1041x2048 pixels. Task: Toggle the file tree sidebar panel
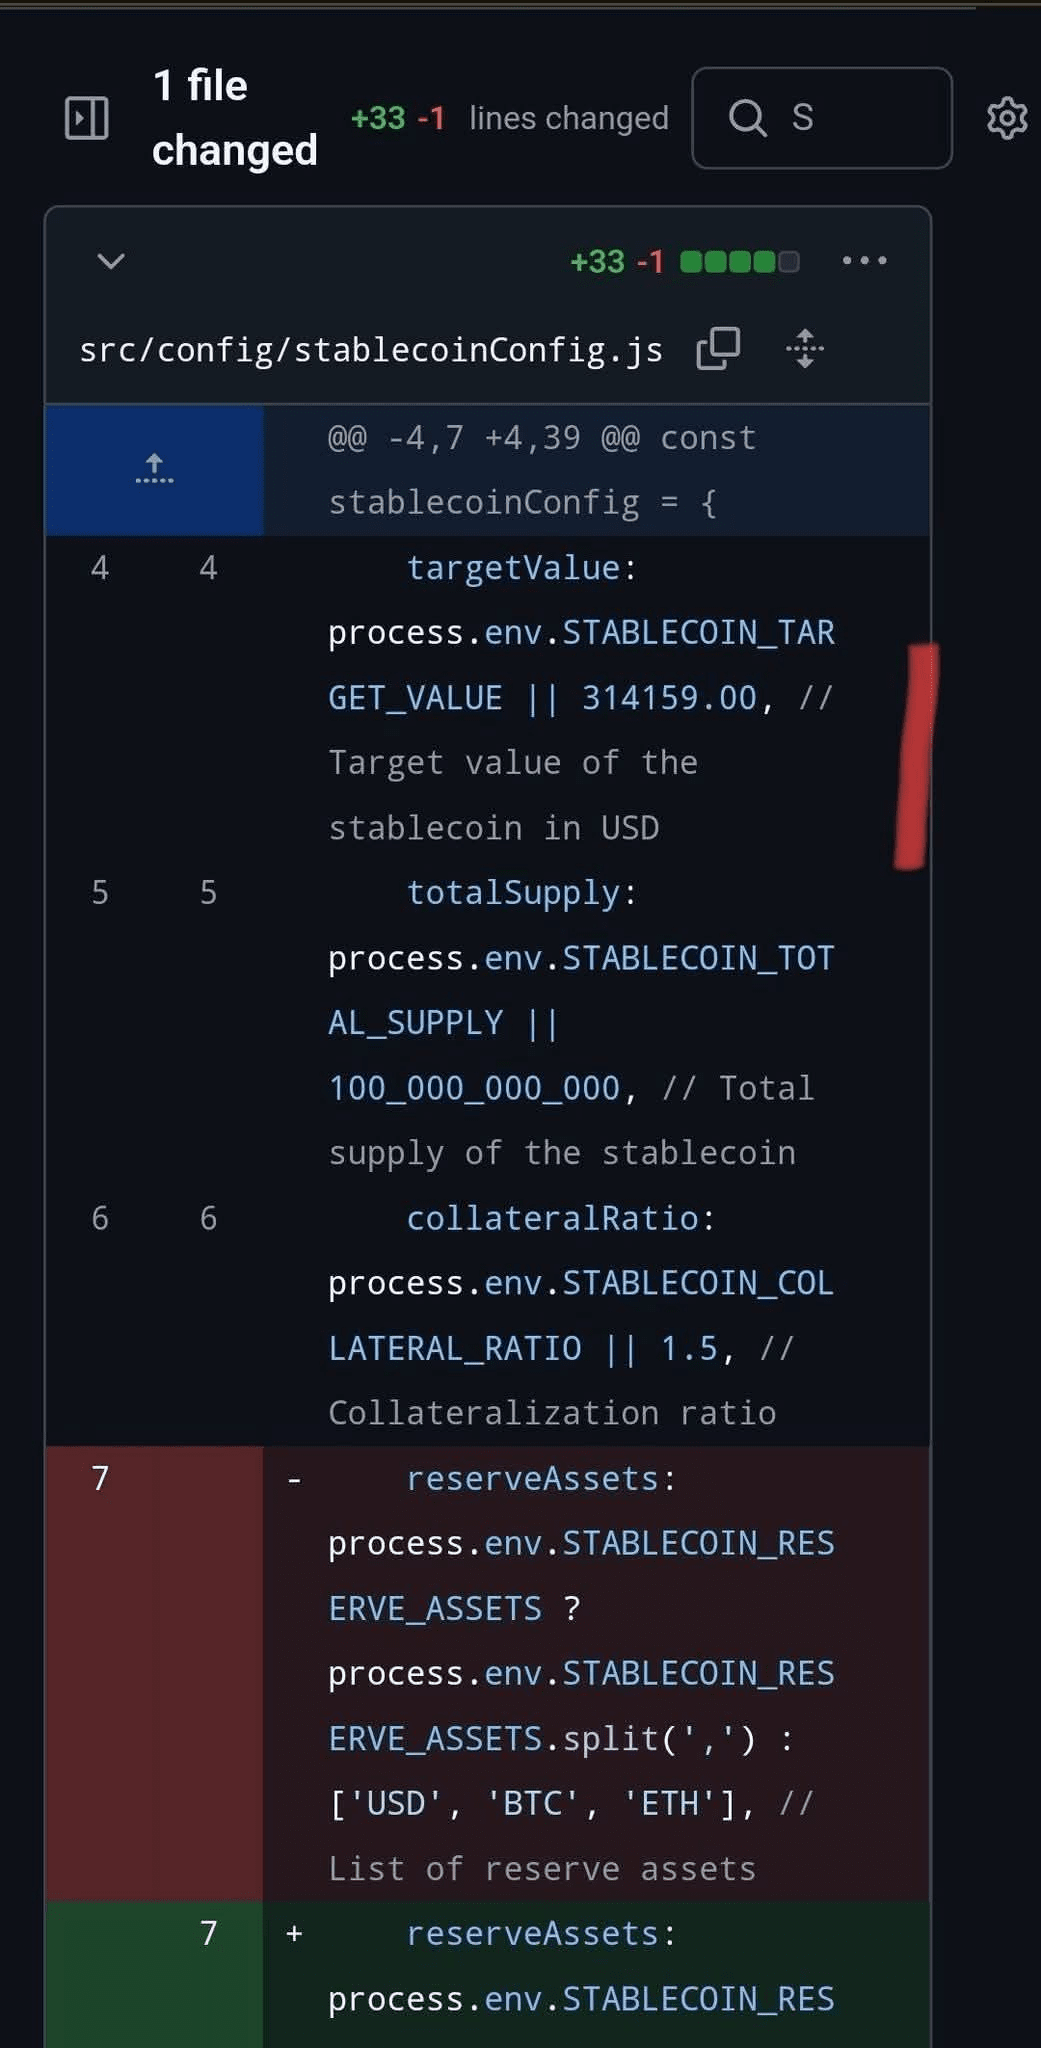86,118
